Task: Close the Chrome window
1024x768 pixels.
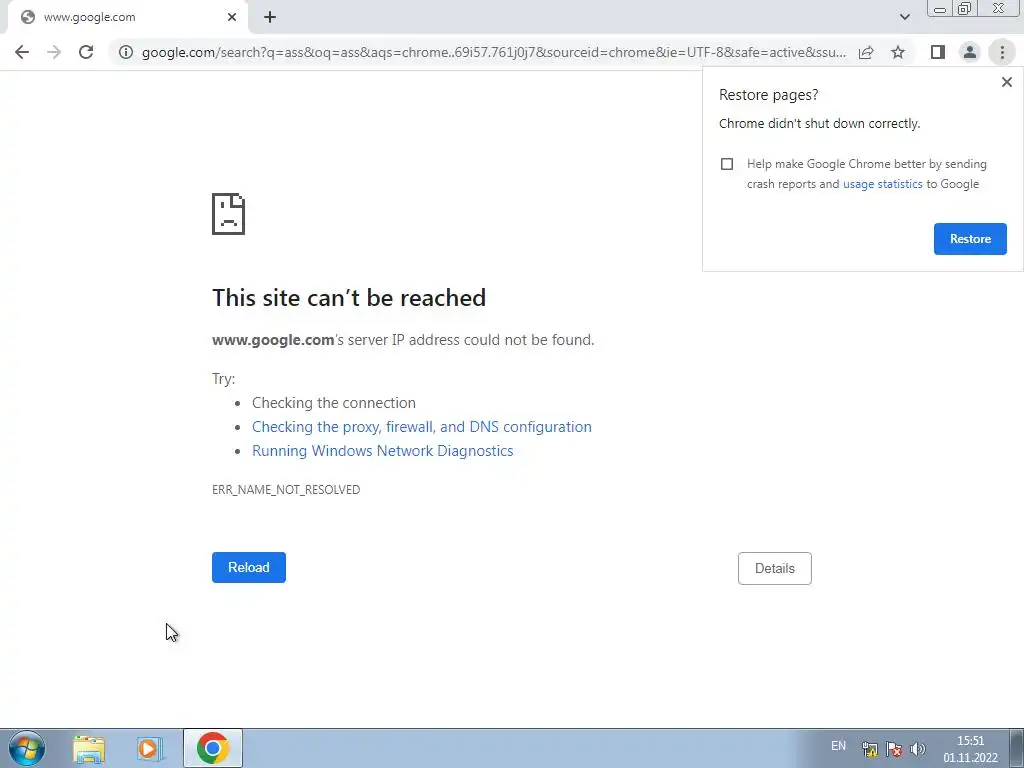Action: tap(999, 9)
